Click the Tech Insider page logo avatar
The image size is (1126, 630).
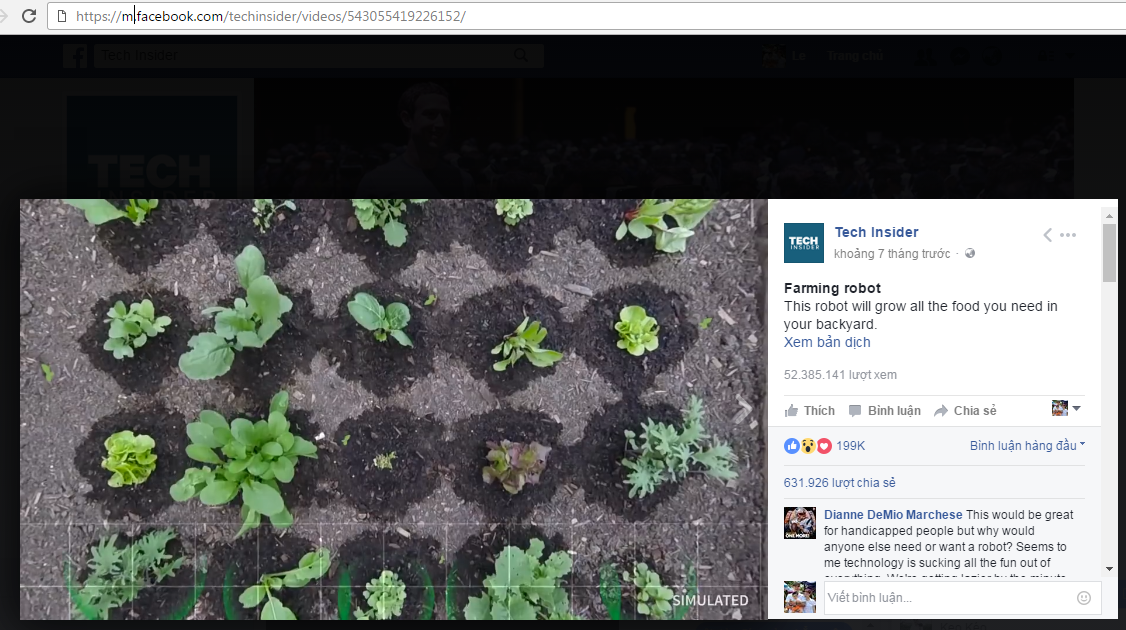803,243
